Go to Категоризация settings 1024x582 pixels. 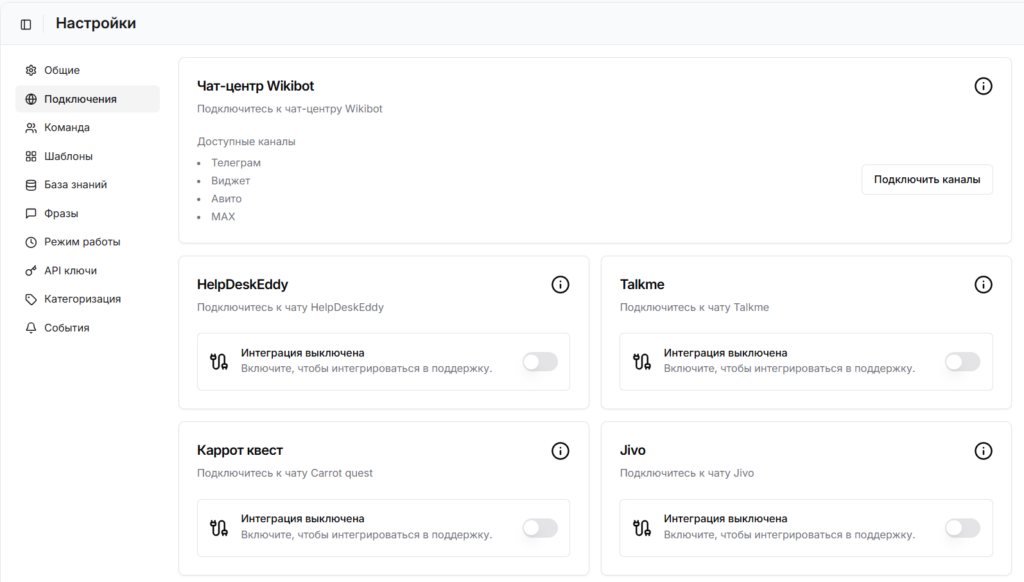(88, 299)
